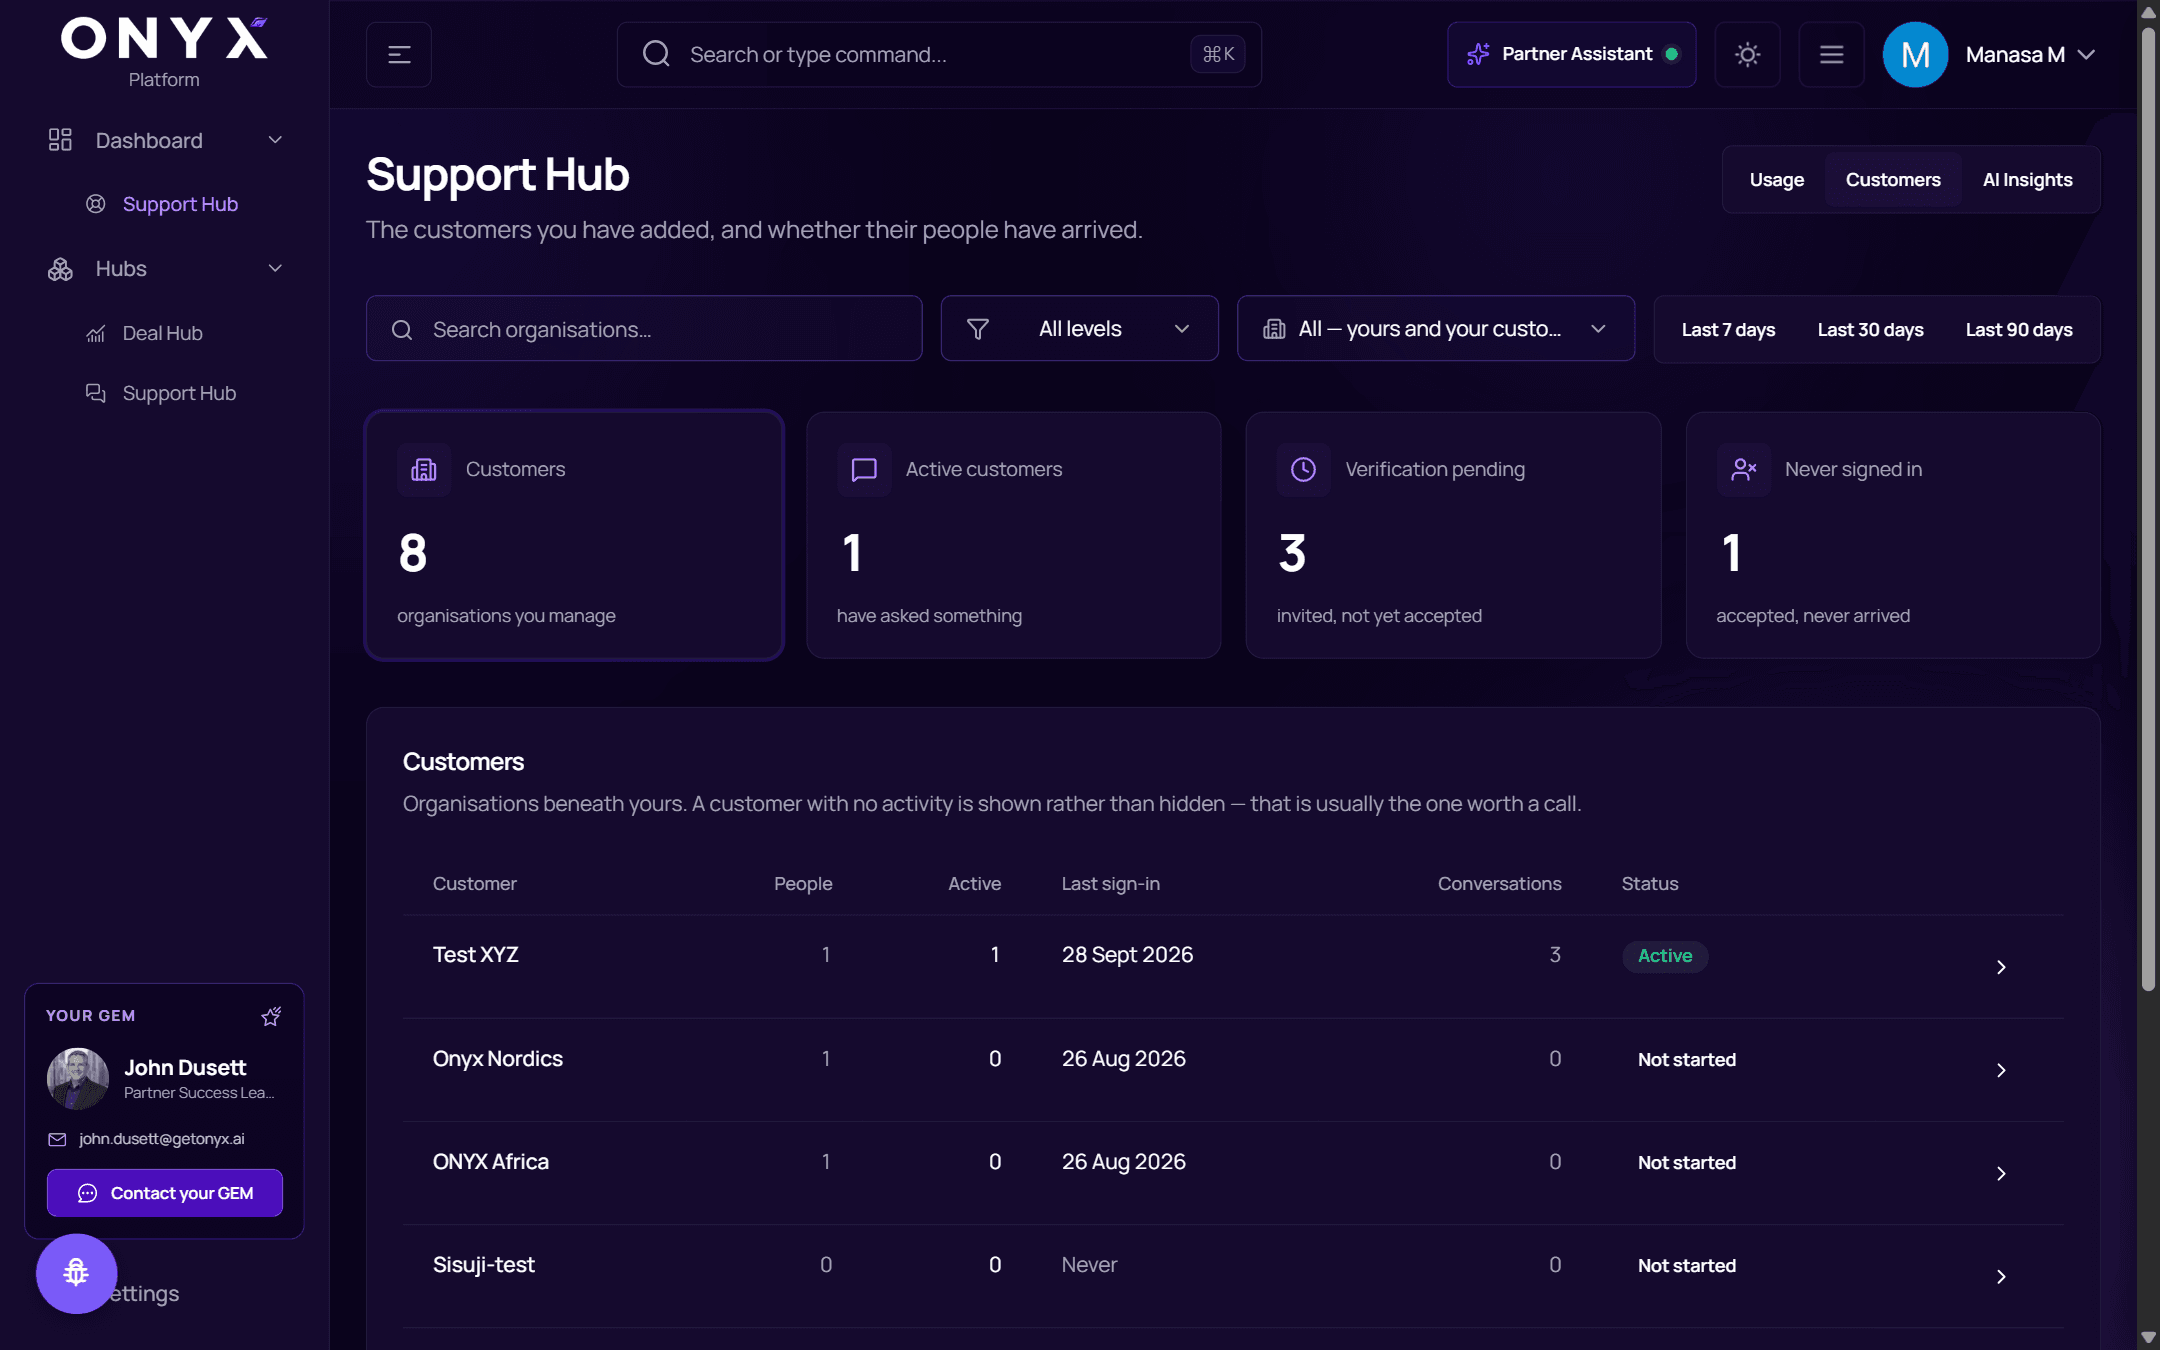Open the Partner Assistant button
The height and width of the screenshot is (1350, 2160).
tap(1571, 55)
